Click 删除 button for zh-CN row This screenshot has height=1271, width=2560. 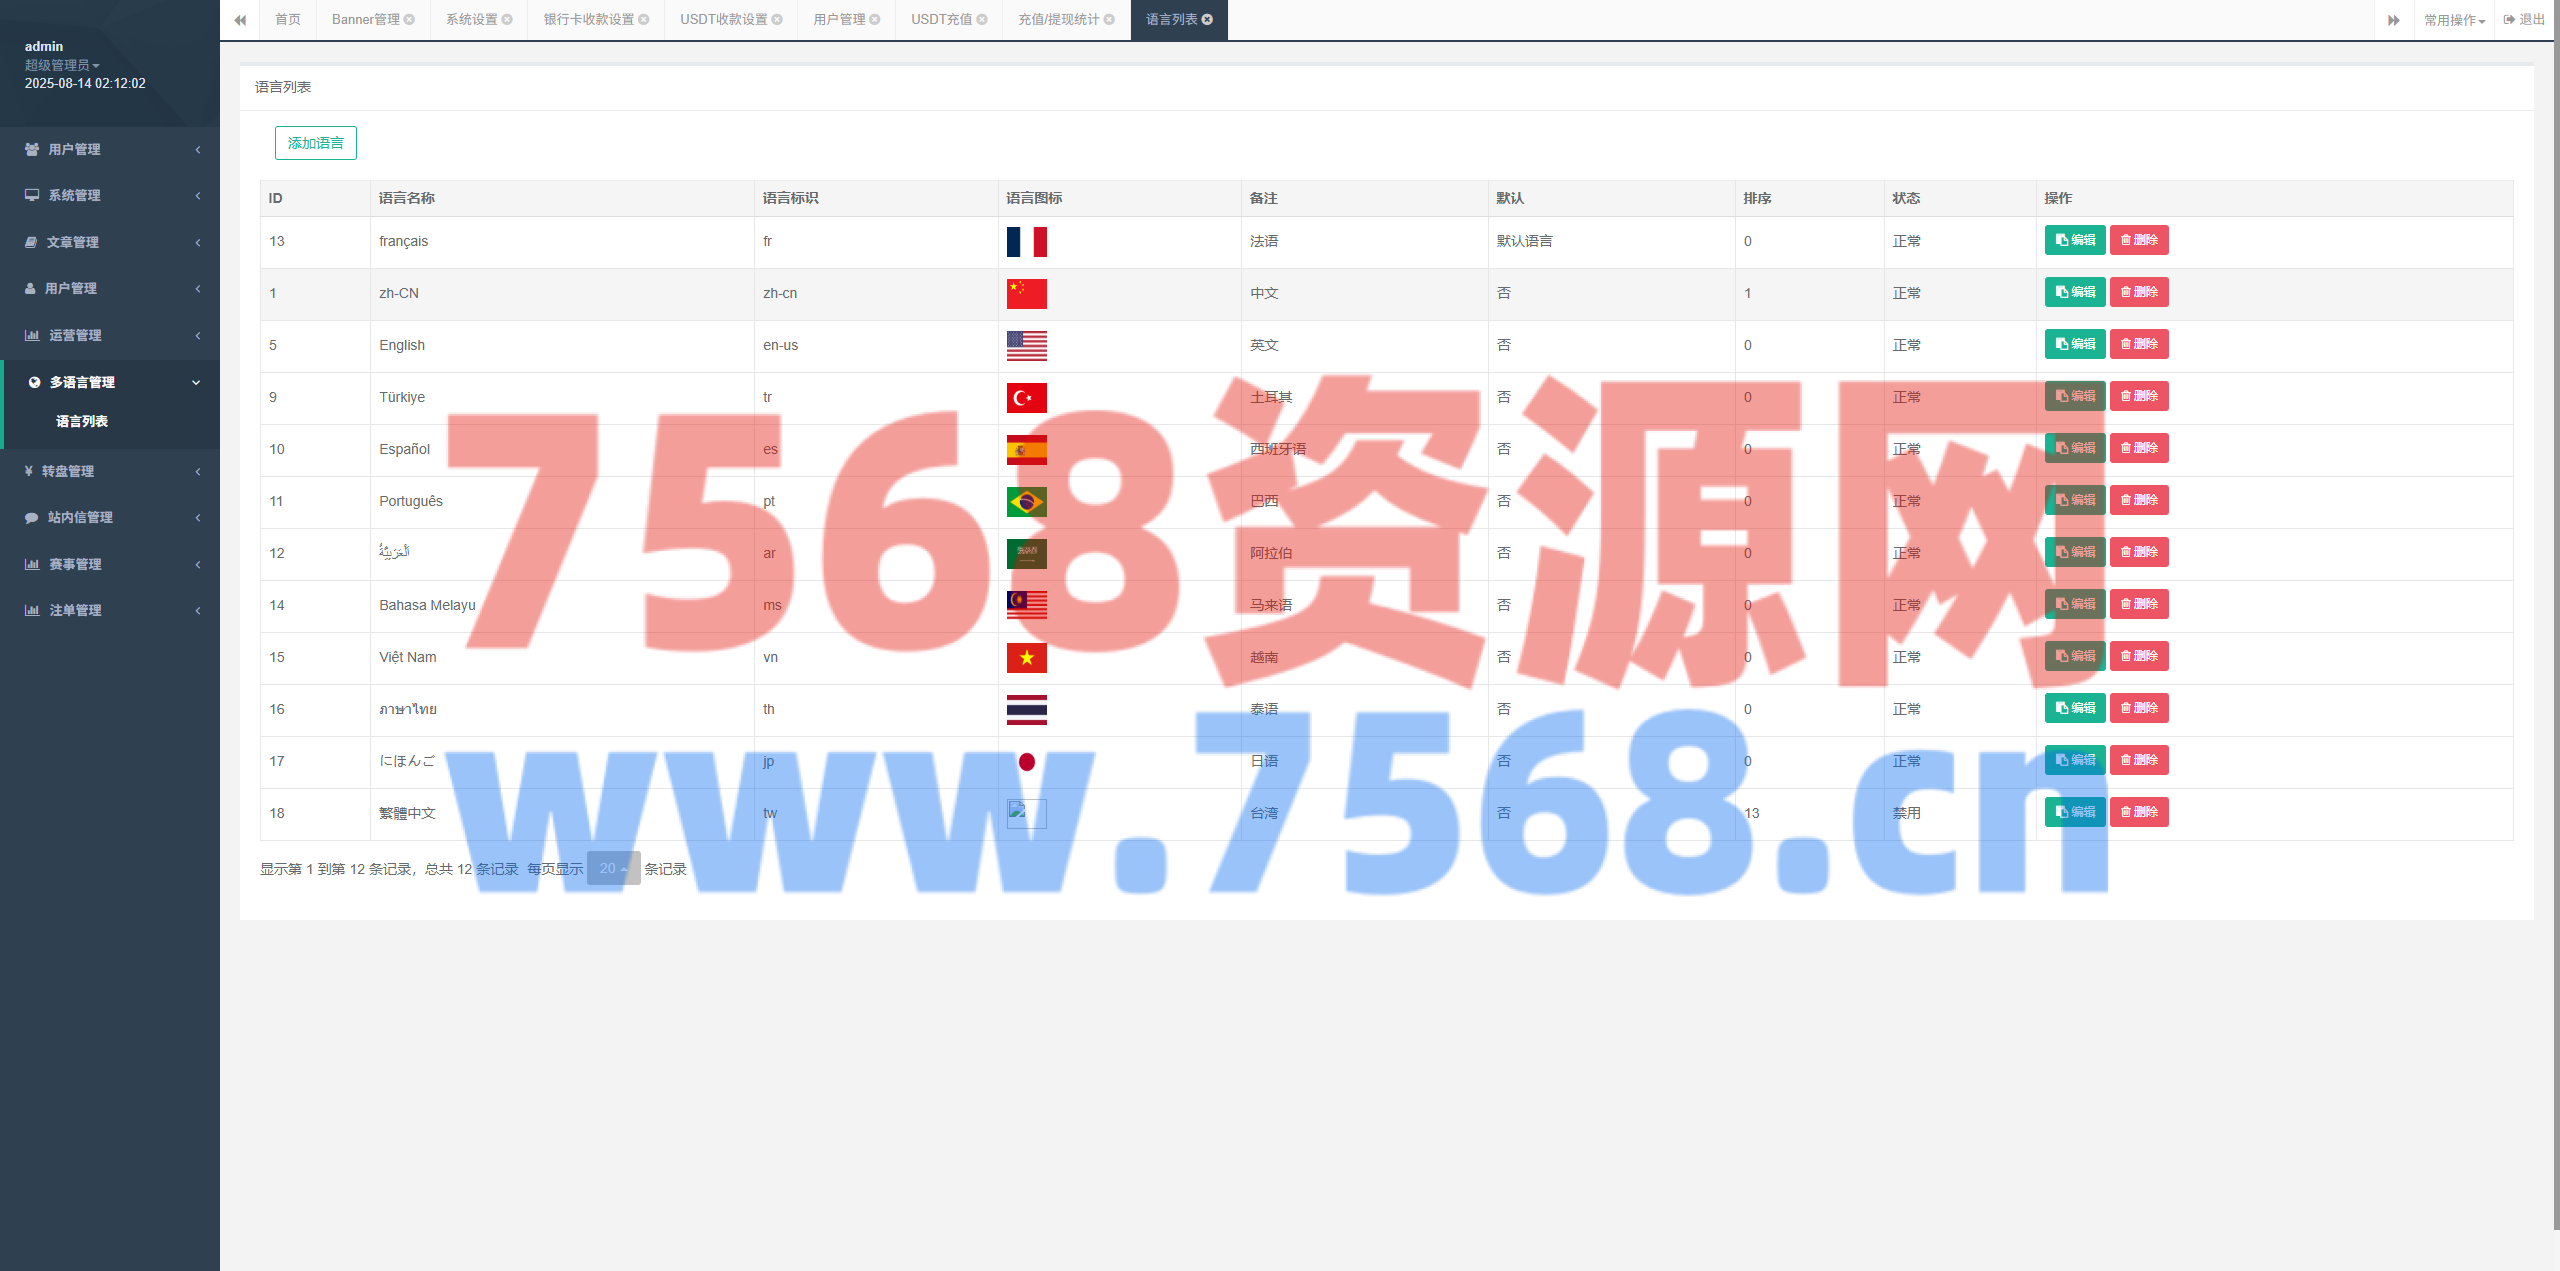2138,292
